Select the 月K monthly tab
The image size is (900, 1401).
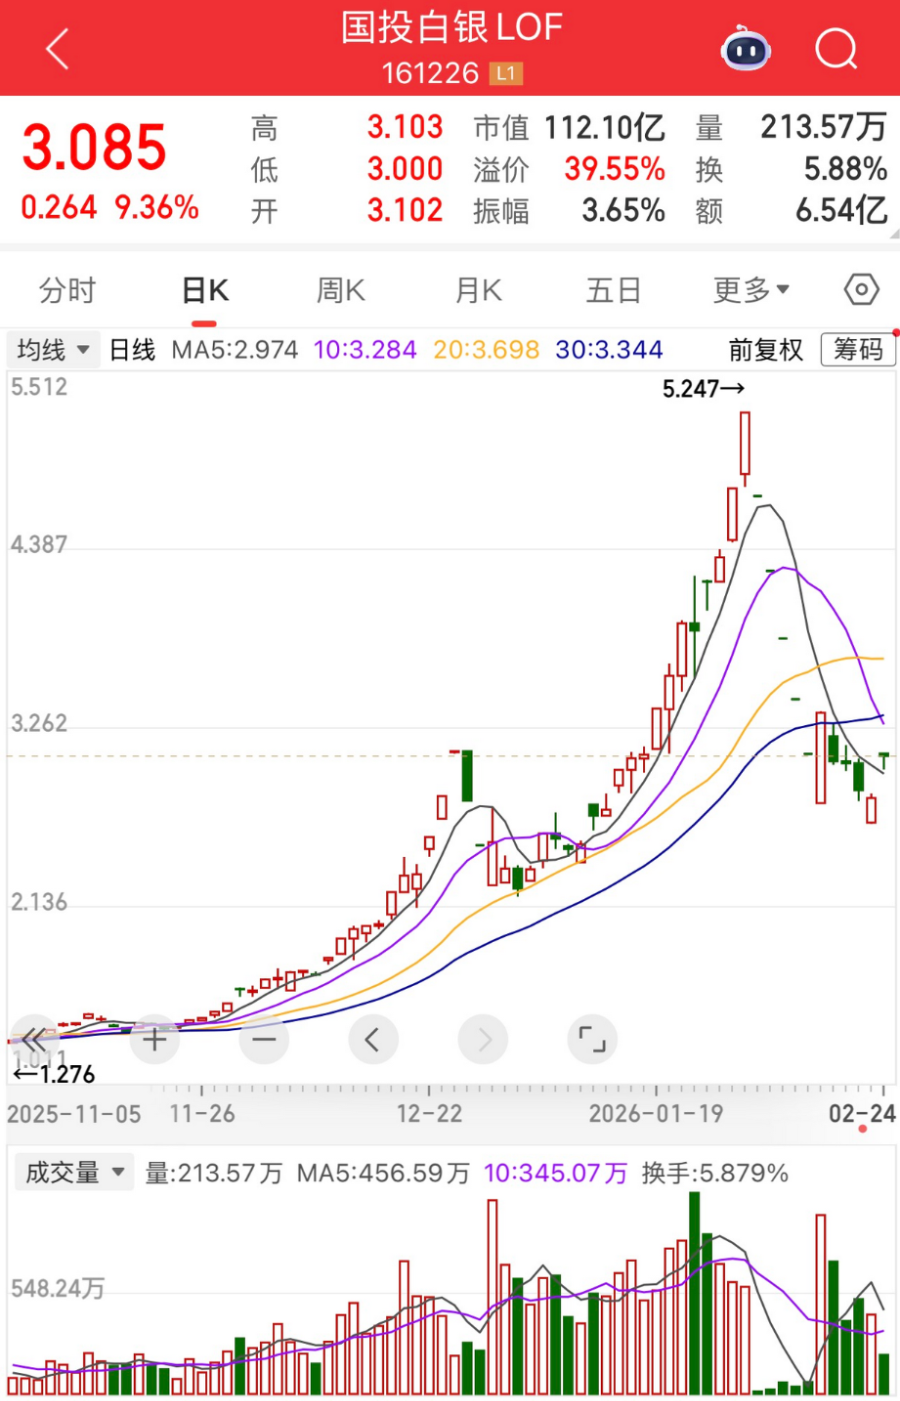(478, 290)
